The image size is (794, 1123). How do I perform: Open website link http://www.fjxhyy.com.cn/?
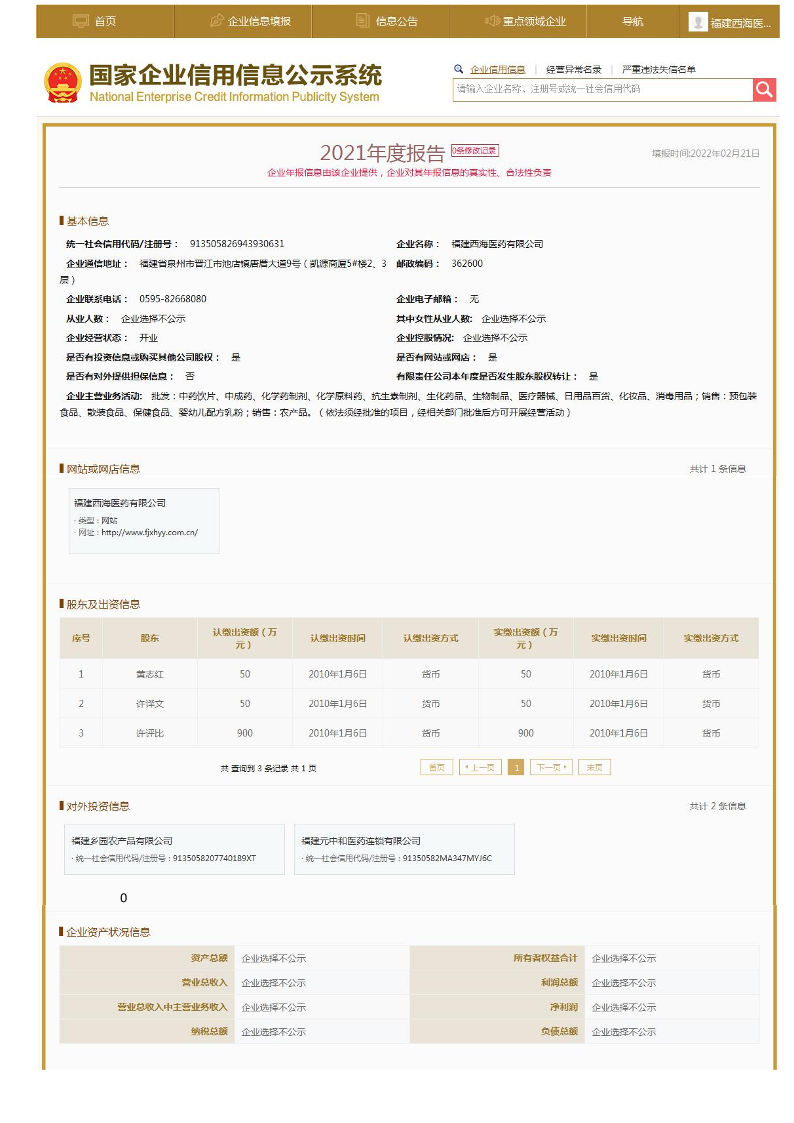(150, 532)
